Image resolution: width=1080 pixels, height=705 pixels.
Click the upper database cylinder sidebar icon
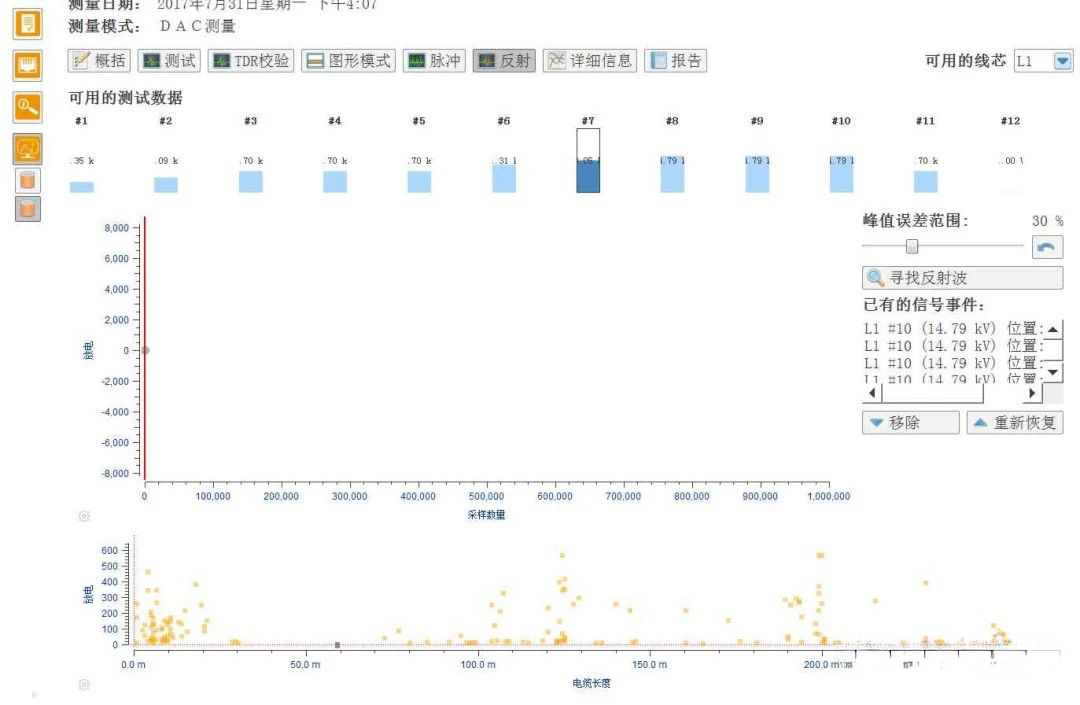(28, 180)
